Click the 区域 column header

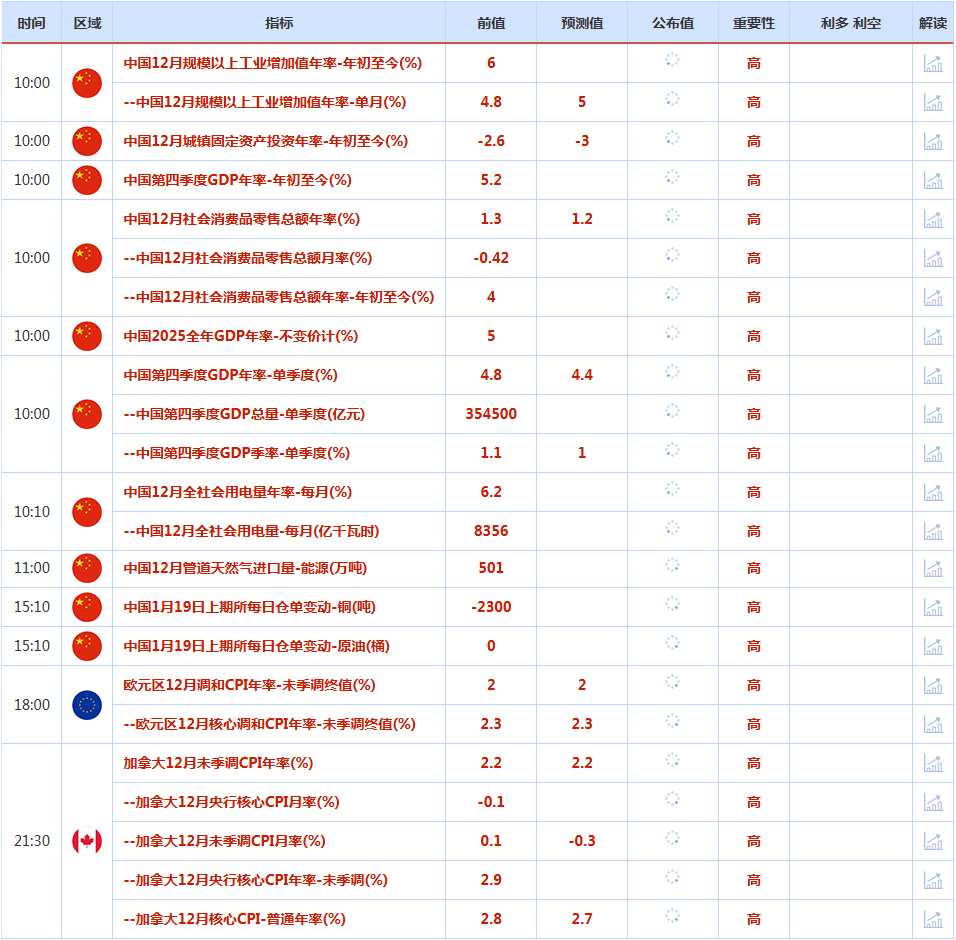[87, 23]
